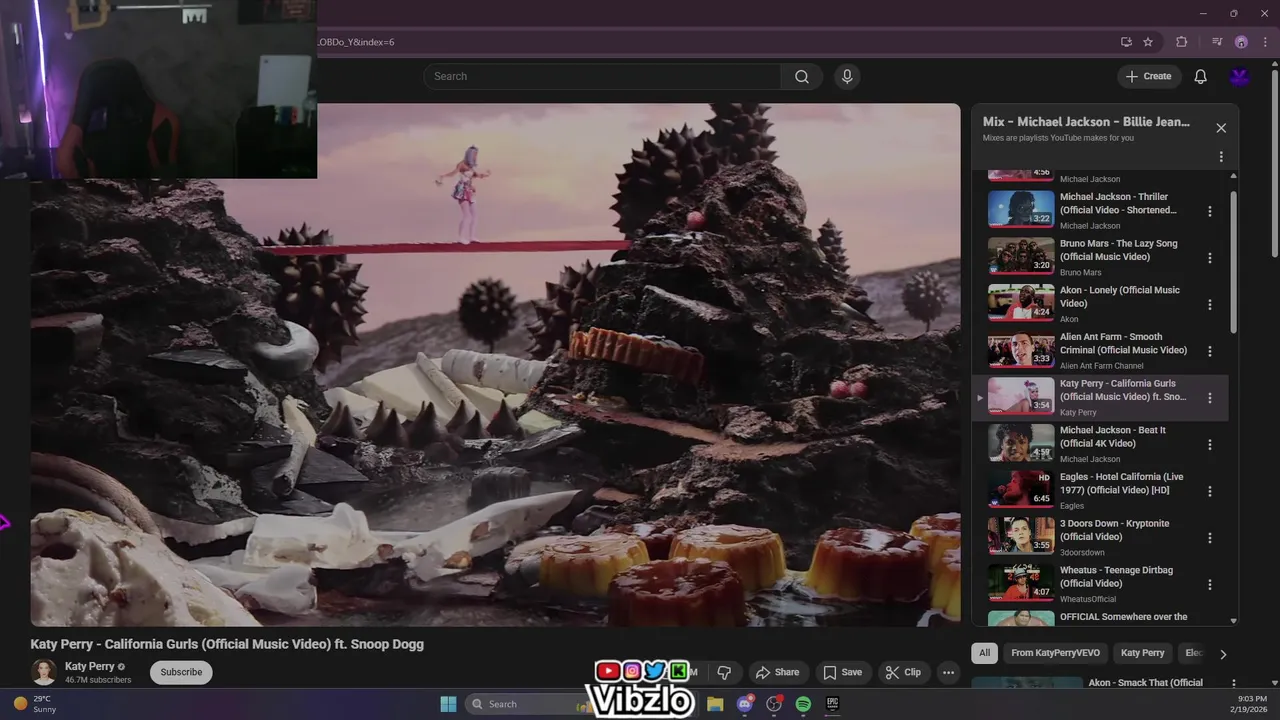The height and width of the screenshot is (720, 1280).
Task: Open the YouTube account avatar menu
Action: pos(1240,77)
